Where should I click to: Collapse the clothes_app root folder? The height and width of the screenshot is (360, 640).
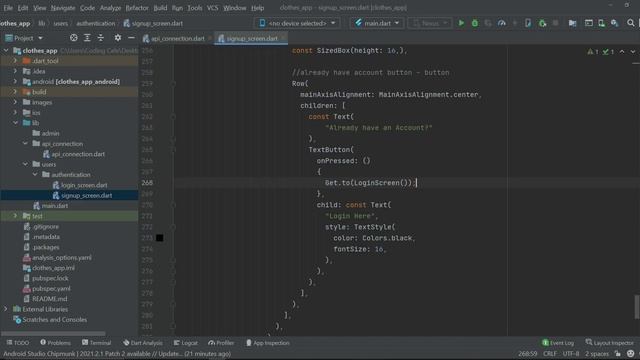[x=6, y=51]
